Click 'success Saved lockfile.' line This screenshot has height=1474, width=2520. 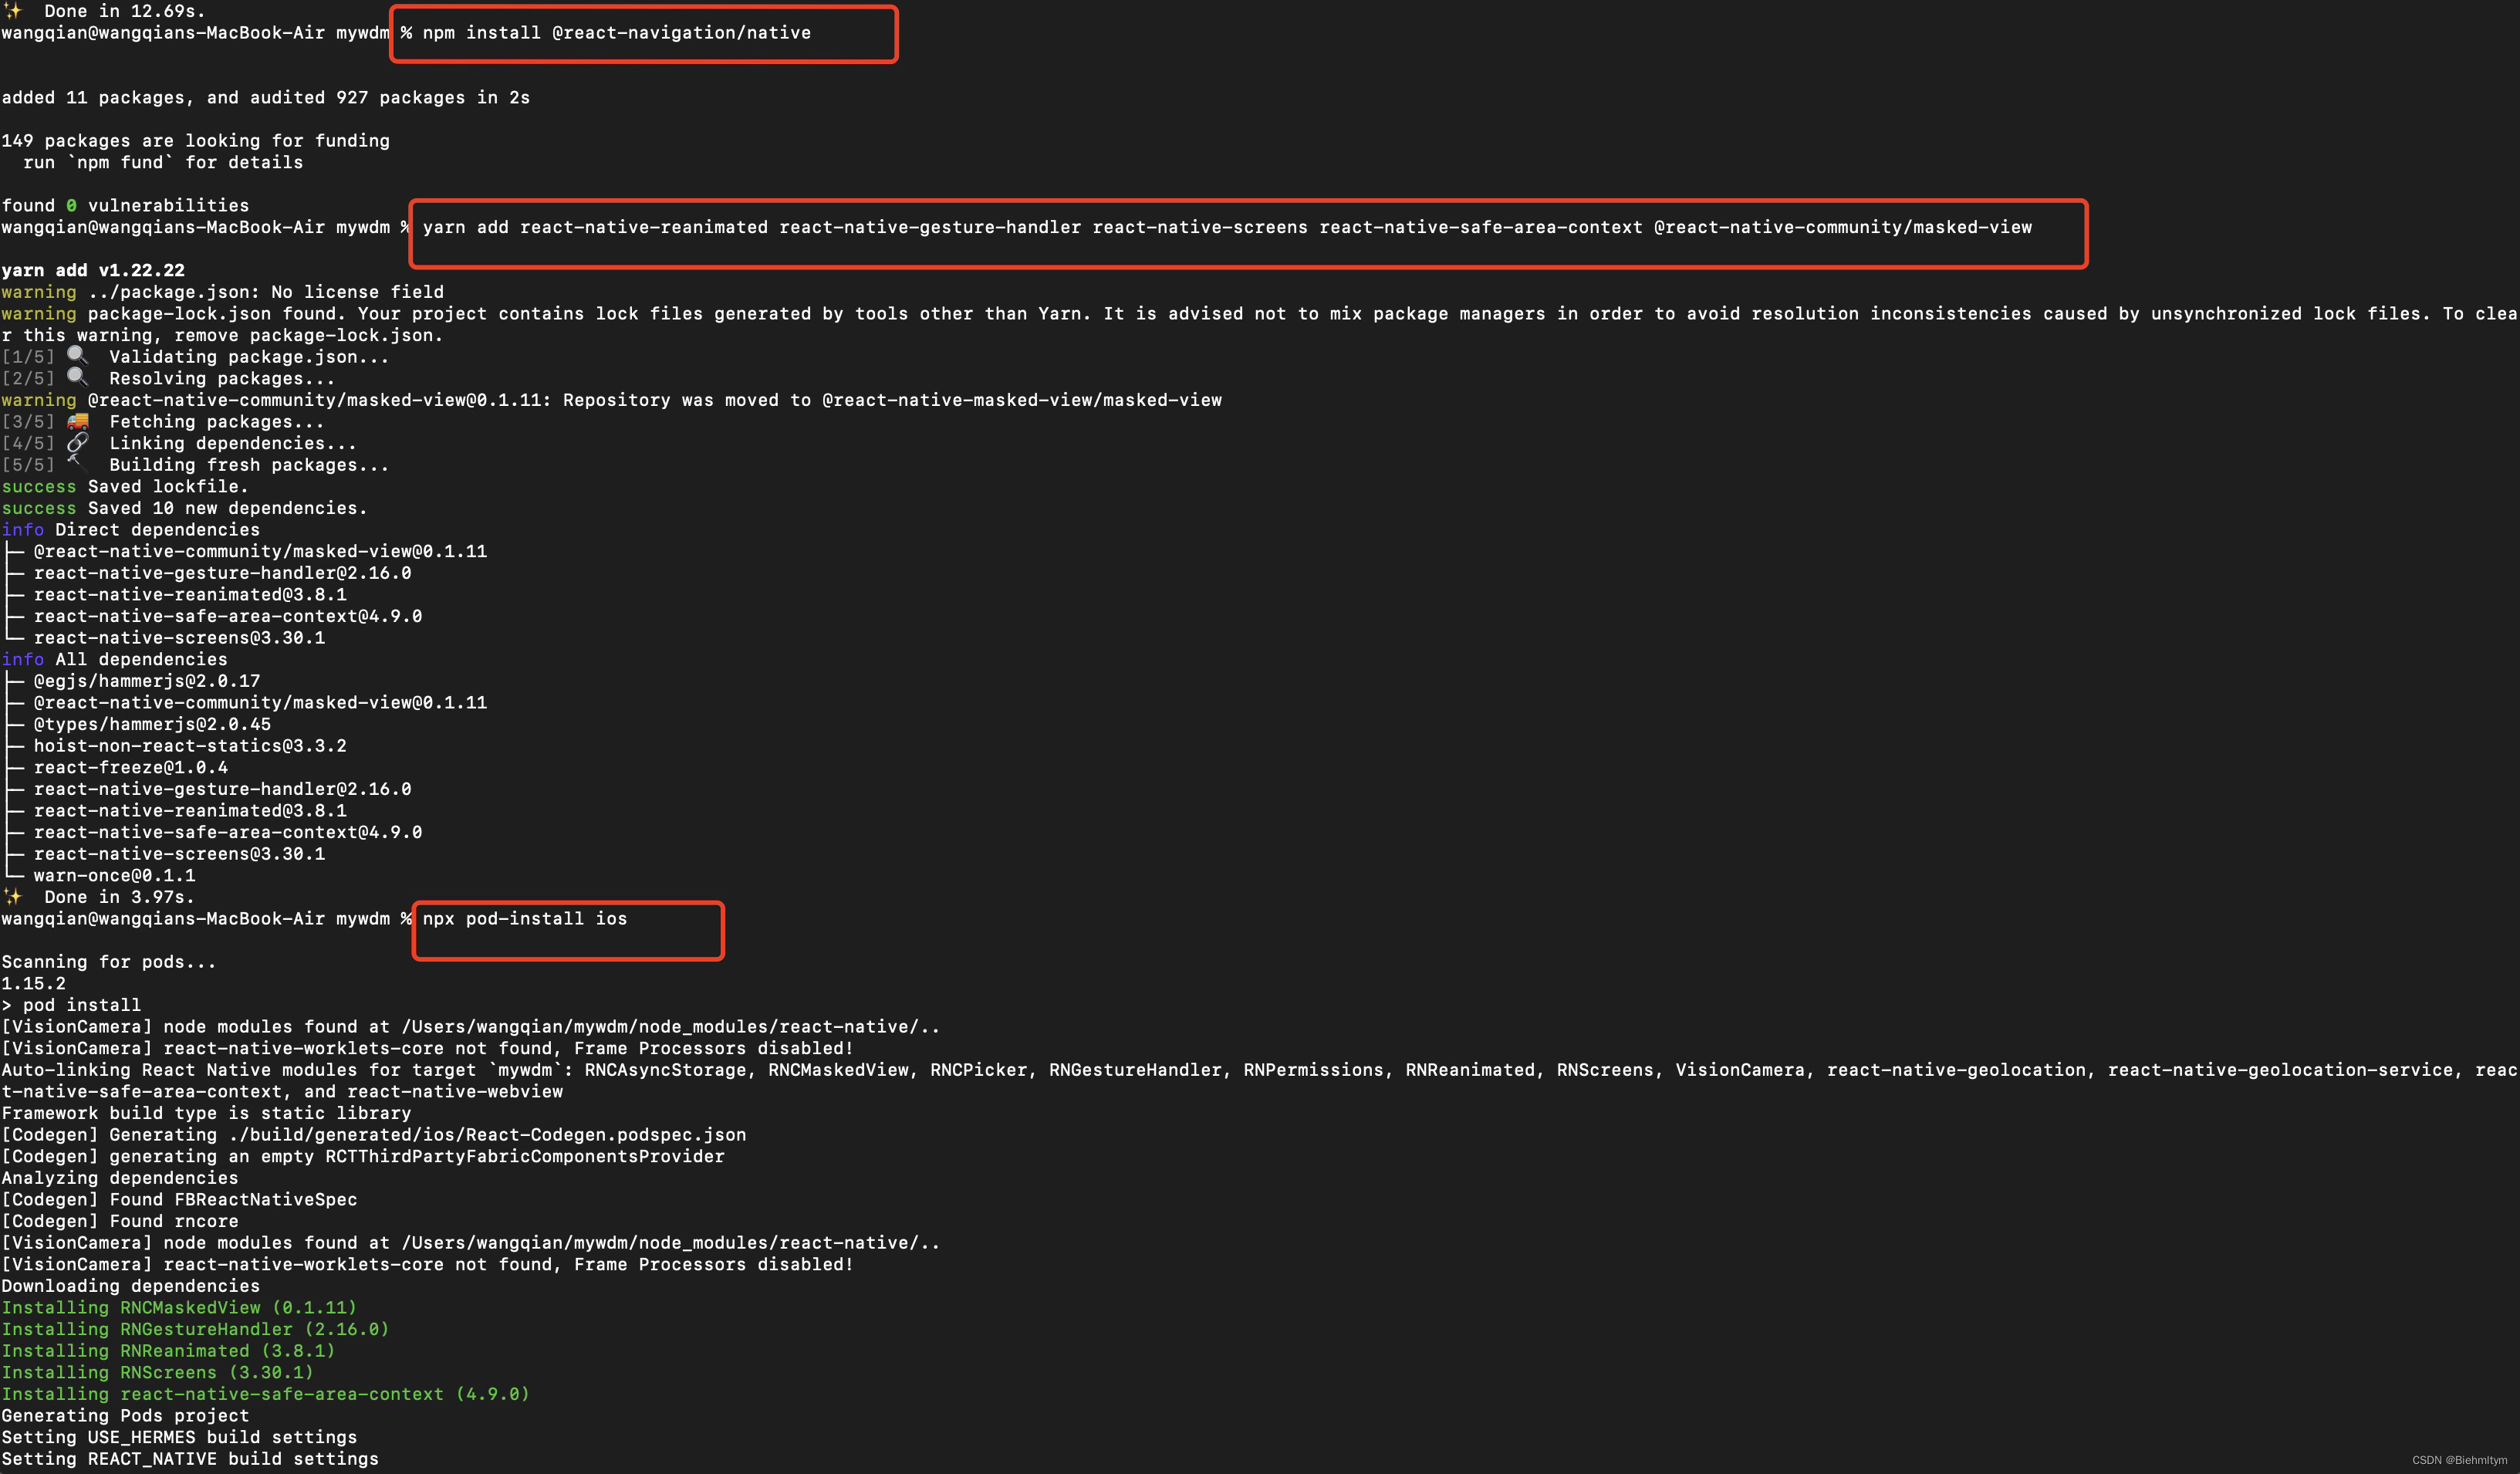point(125,487)
